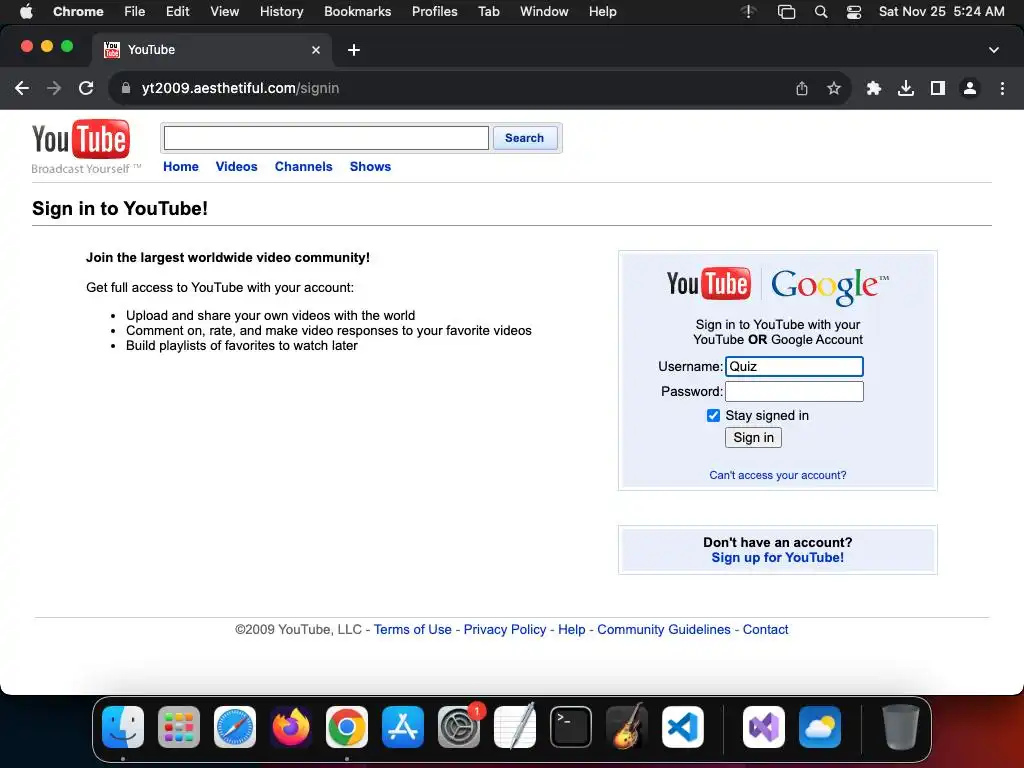Click Sign up for YouTube link
The image size is (1024, 768).
(x=778, y=558)
